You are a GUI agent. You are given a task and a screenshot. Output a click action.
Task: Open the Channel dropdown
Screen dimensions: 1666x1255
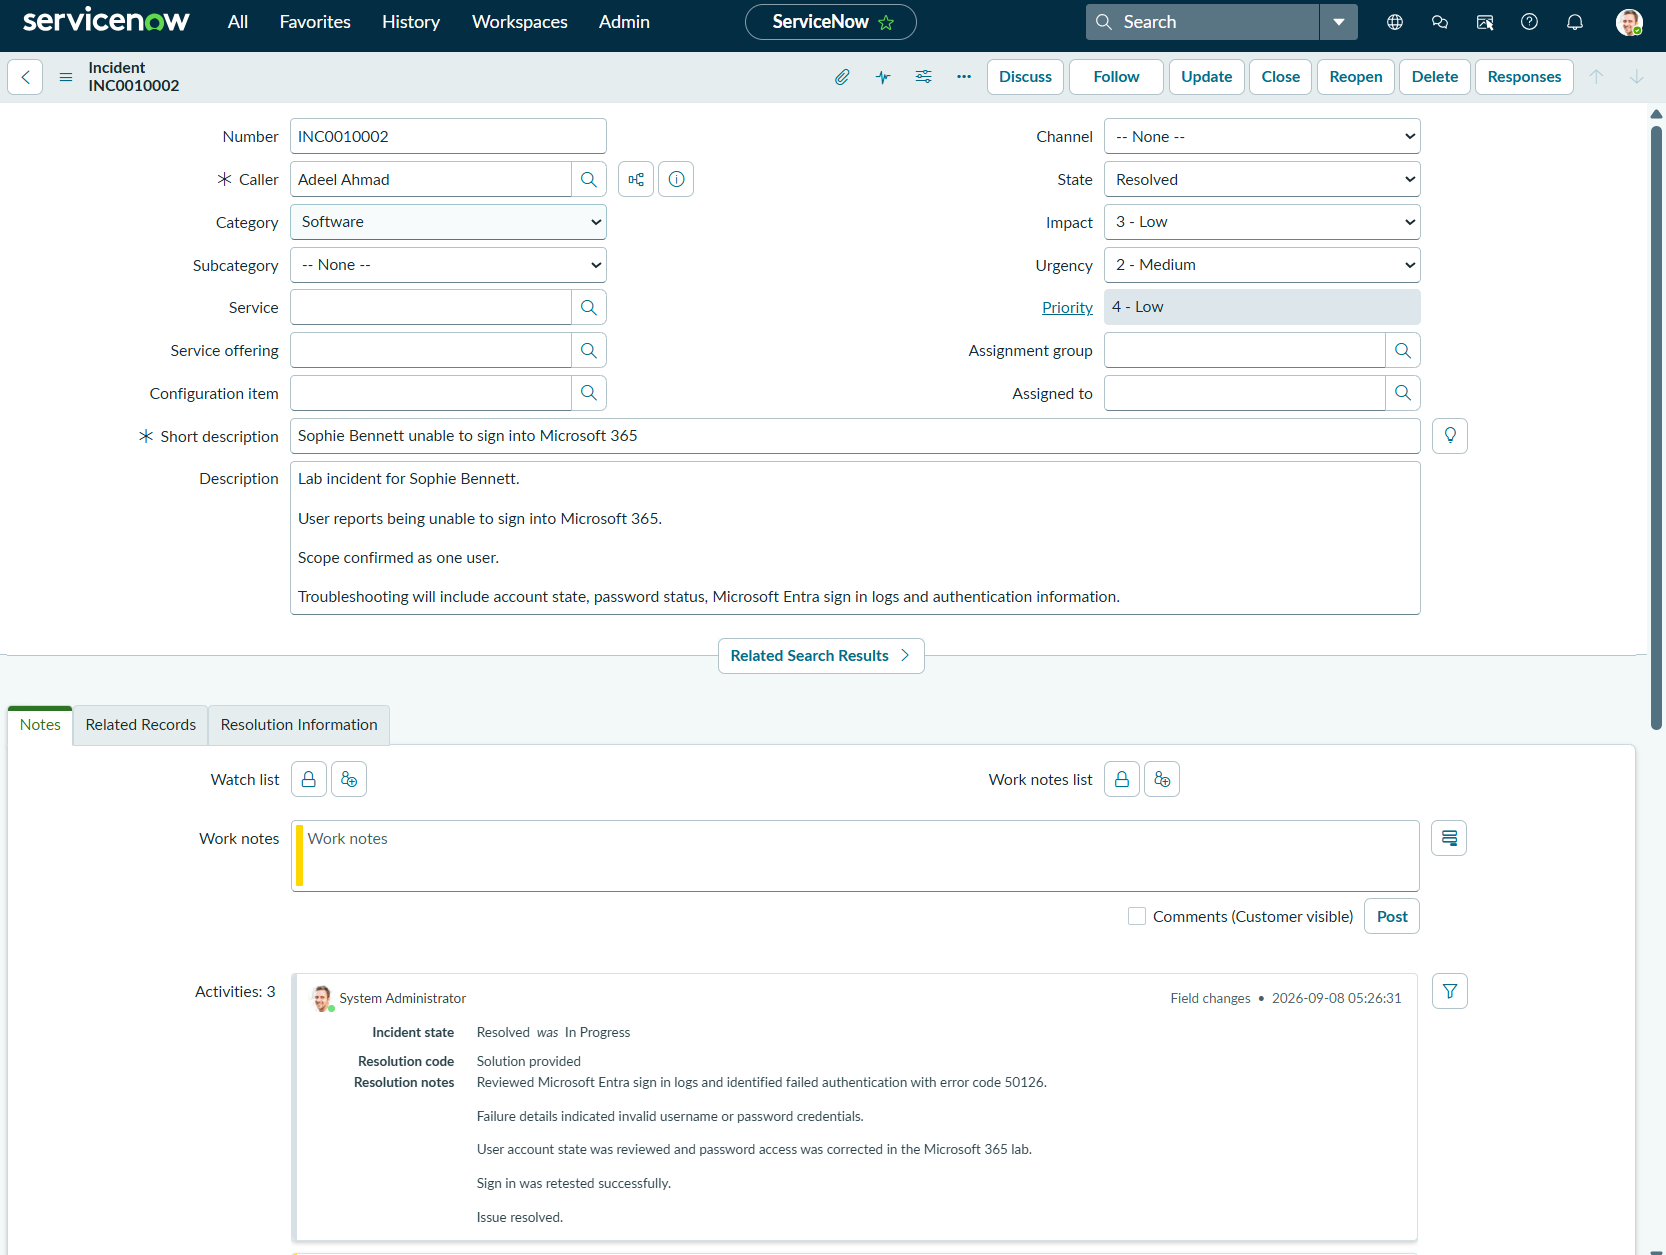[x=1262, y=136]
